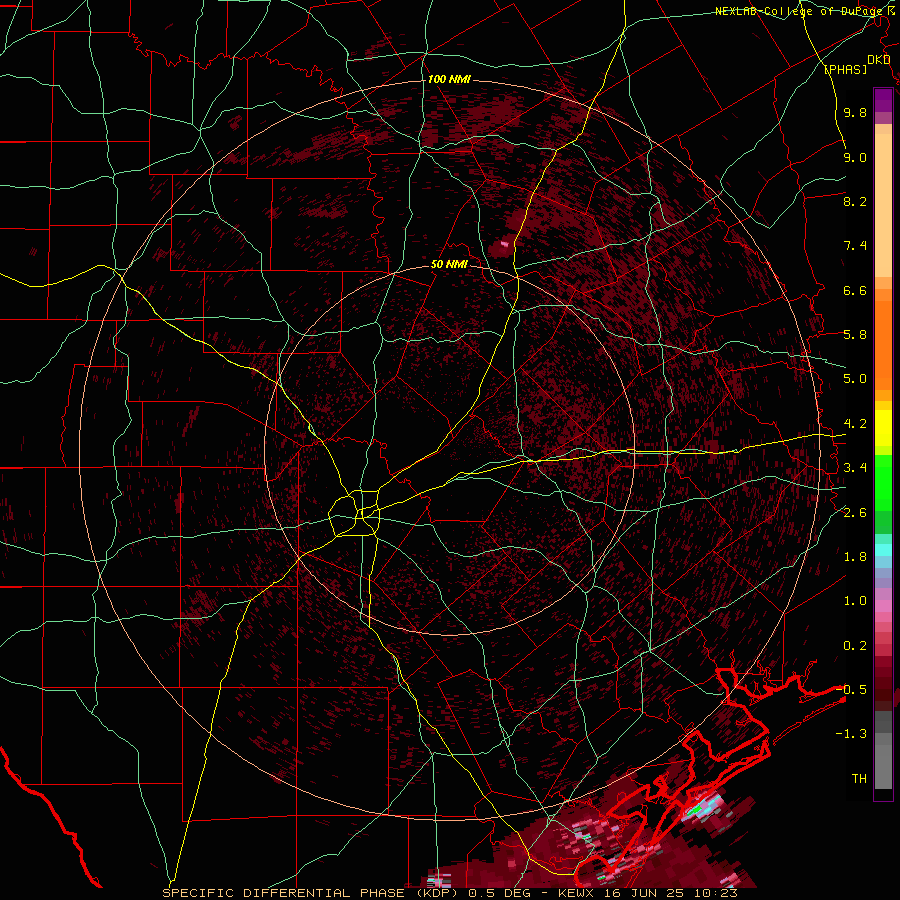Click the SPECIFIC DIFFERENTIAL PHASE (KDP) caption
900x900 pixels.
coord(313,893)
